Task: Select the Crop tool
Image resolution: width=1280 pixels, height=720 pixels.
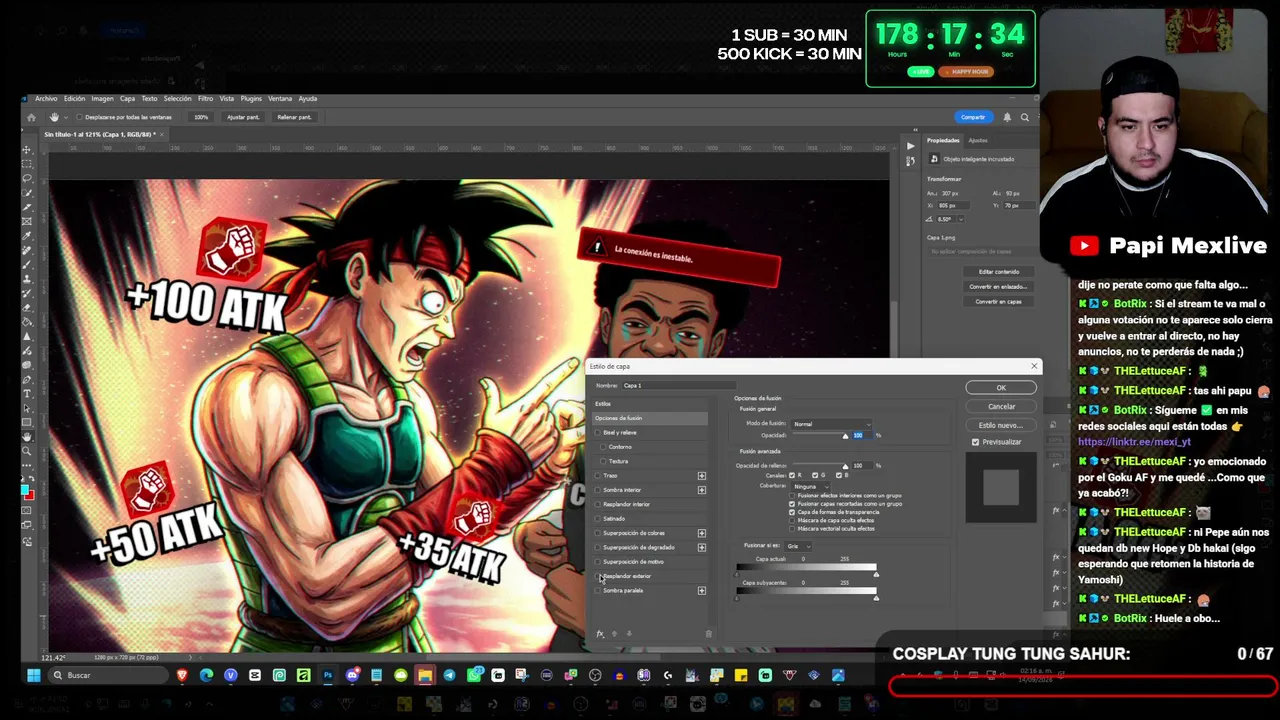Action: click(27, 207)
